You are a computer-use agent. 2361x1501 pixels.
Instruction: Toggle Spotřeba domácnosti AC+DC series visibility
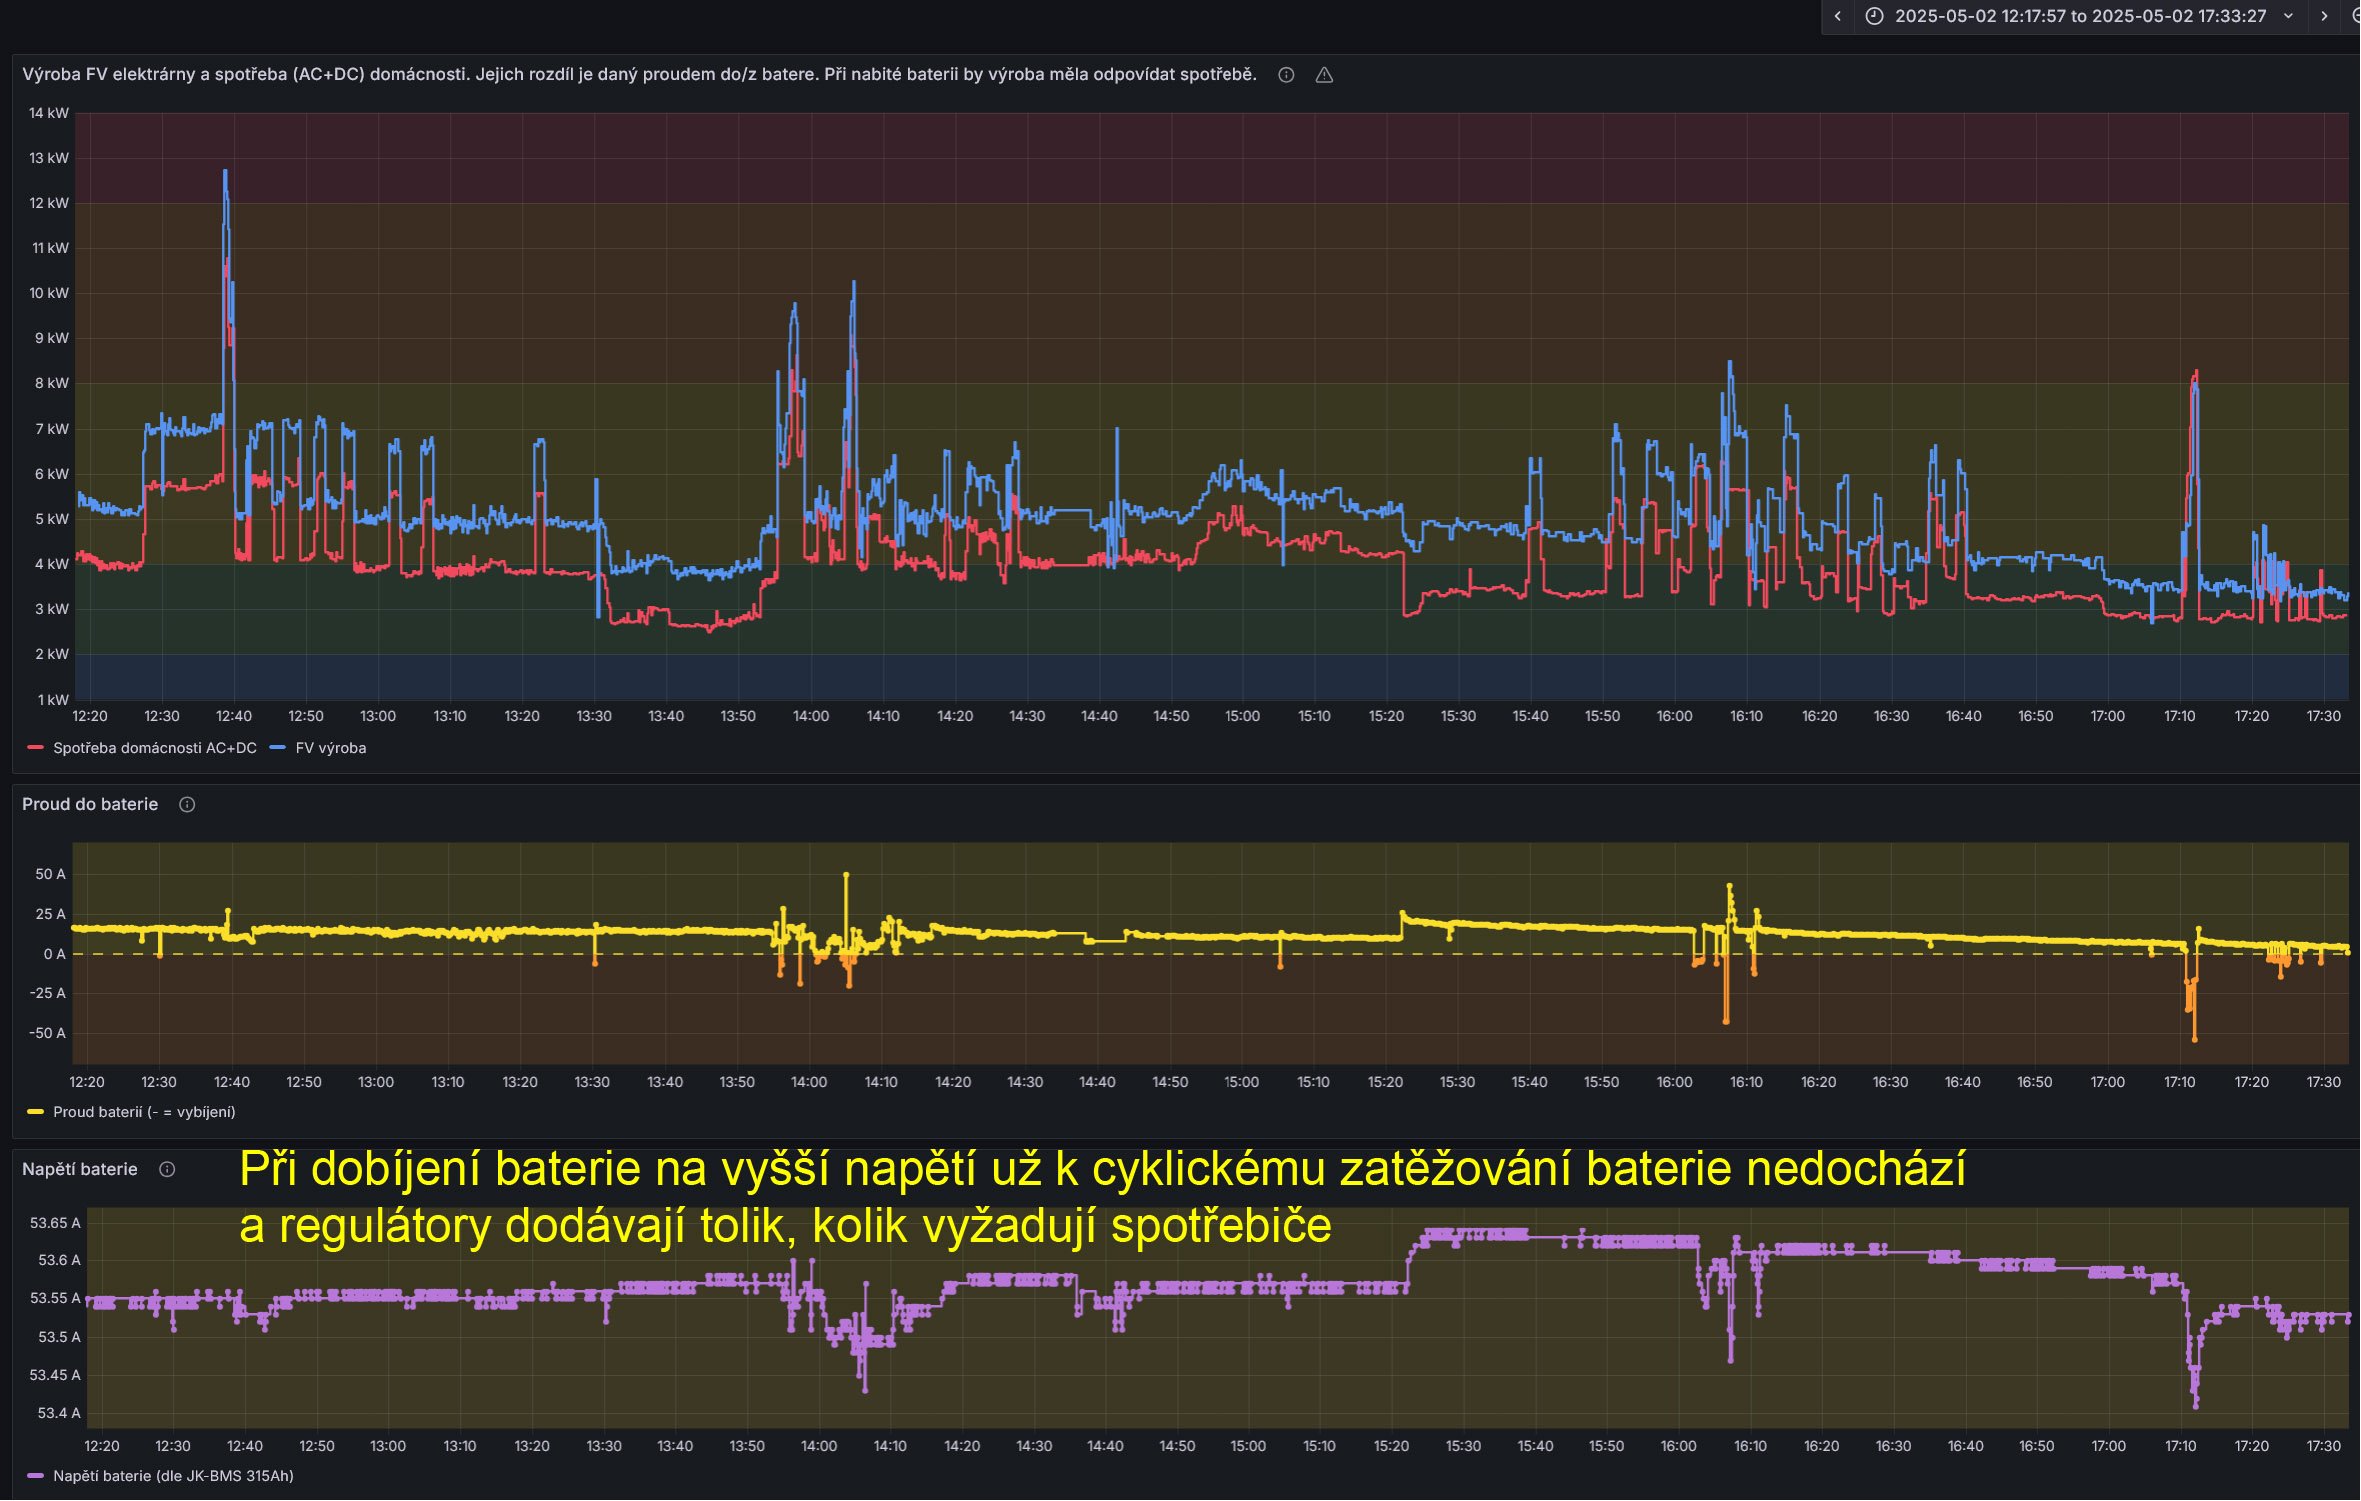pyautogui.click(x=154, y=748)
